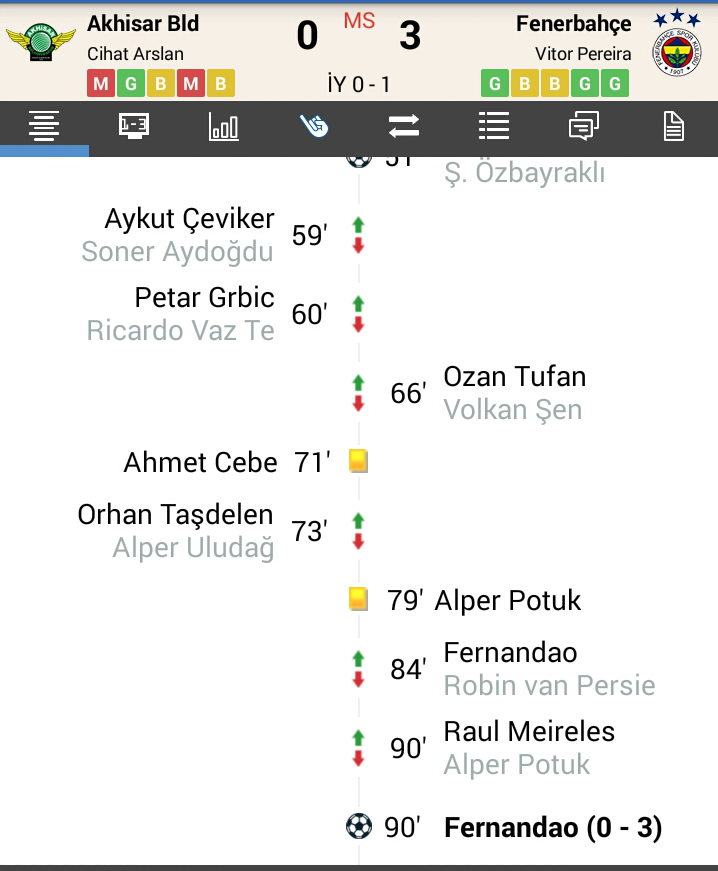Select Fenerbahçe's last green G form badge
This screenshot has width=718, height=871.
pos(615,83)
